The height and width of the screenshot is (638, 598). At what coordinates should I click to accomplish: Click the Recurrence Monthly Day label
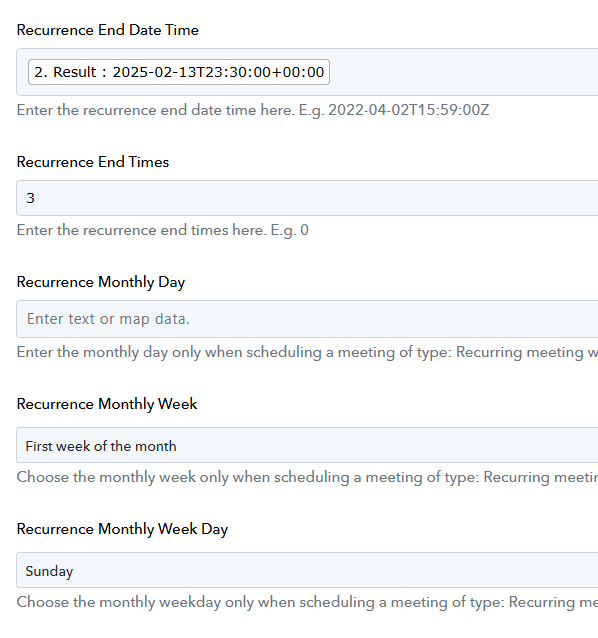[101, 282]
